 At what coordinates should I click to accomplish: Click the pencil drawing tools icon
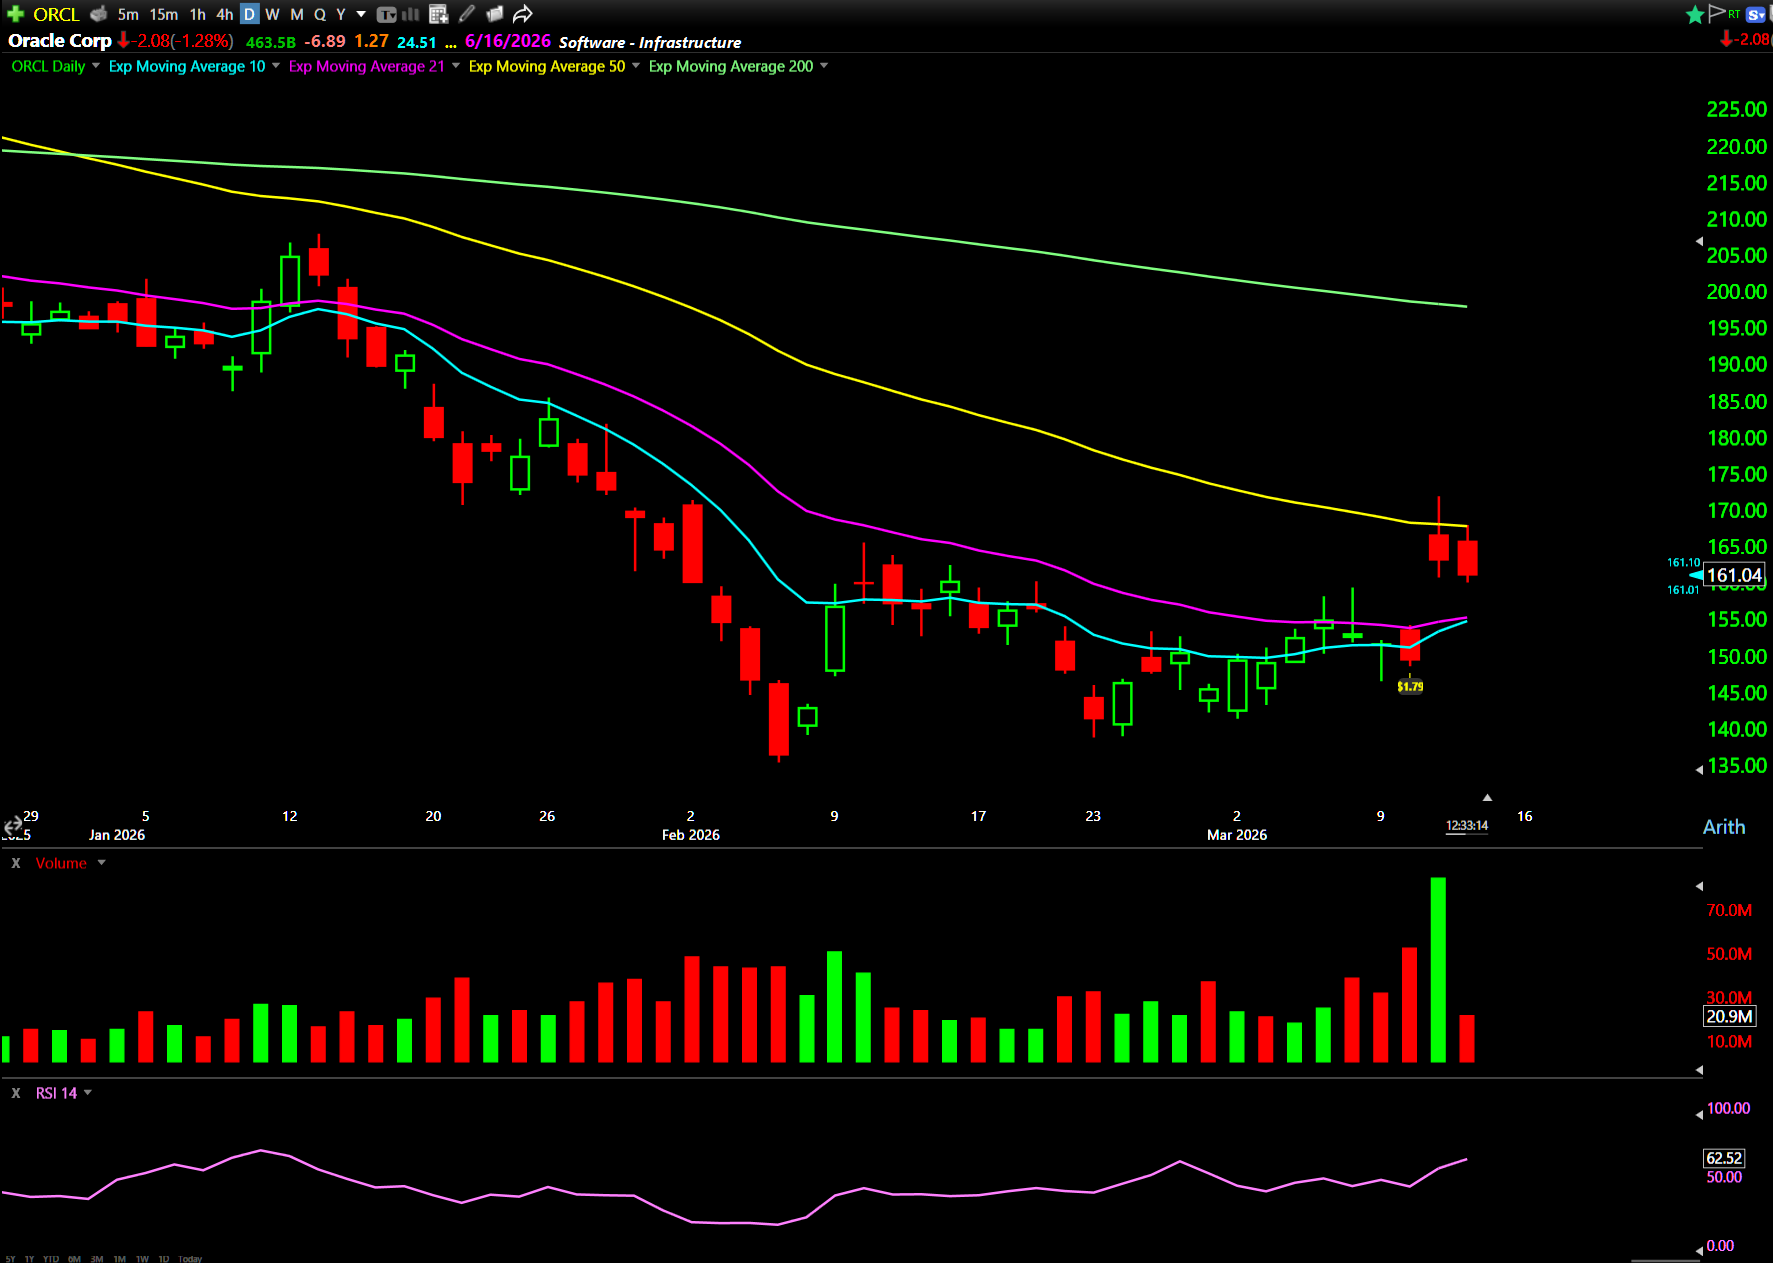click(467, 14)
